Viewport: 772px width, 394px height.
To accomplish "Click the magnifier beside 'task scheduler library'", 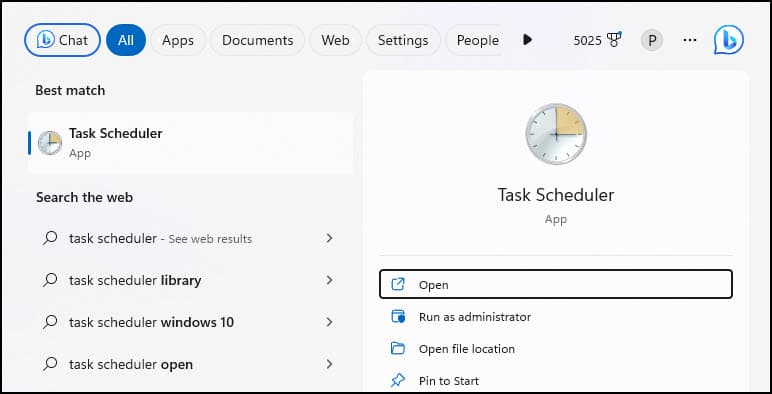I will (x=50, y=280).
